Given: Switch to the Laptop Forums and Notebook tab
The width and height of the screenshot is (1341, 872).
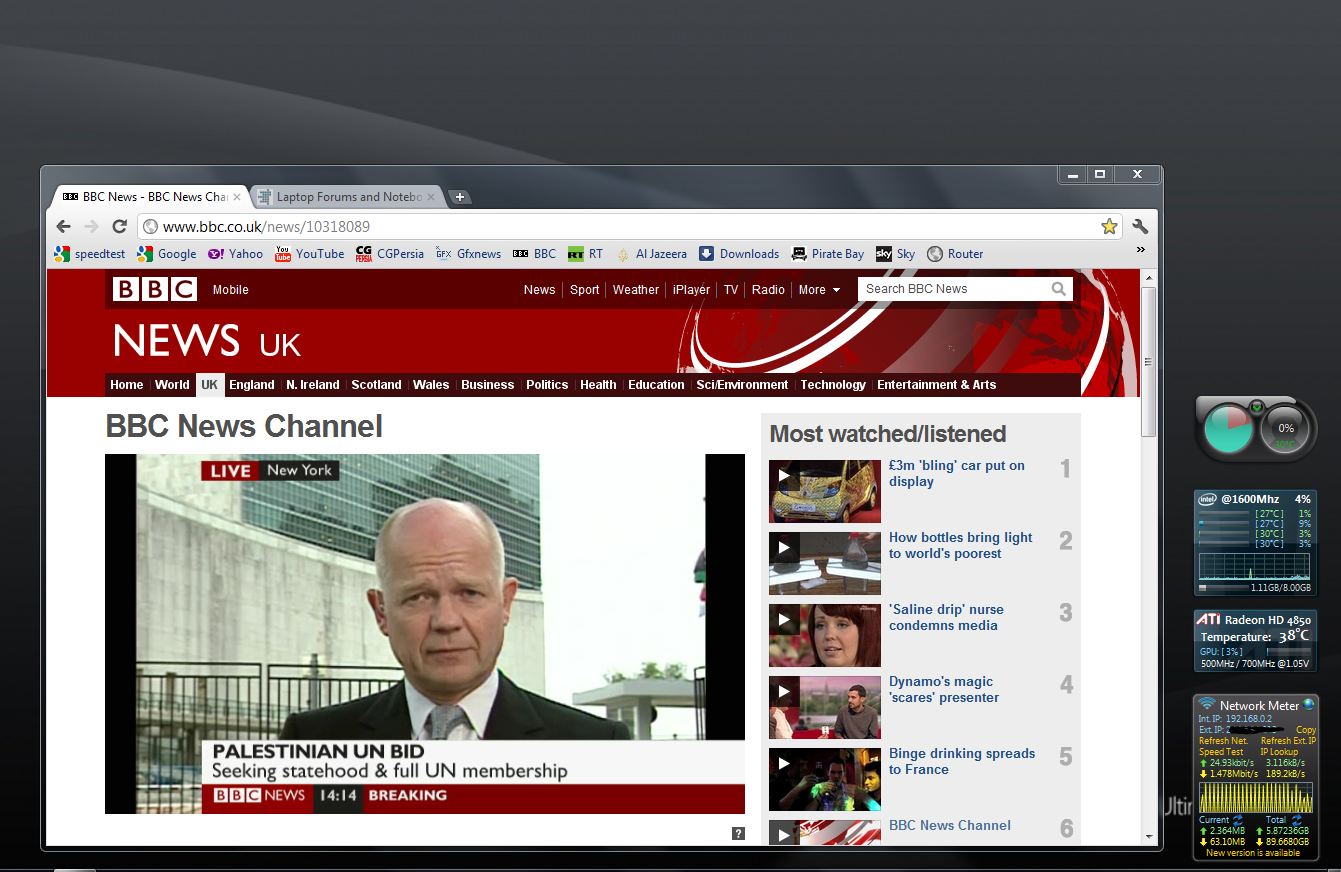Looking at the screenshot, I should click(x=346, y=197).
